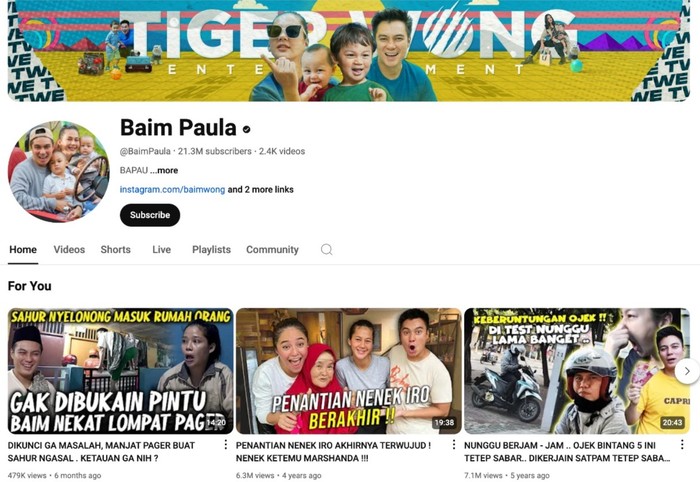The height and width of the screenshot is (482, 700).
Task: Click the BAPAU description text
Action: point(133,170)
